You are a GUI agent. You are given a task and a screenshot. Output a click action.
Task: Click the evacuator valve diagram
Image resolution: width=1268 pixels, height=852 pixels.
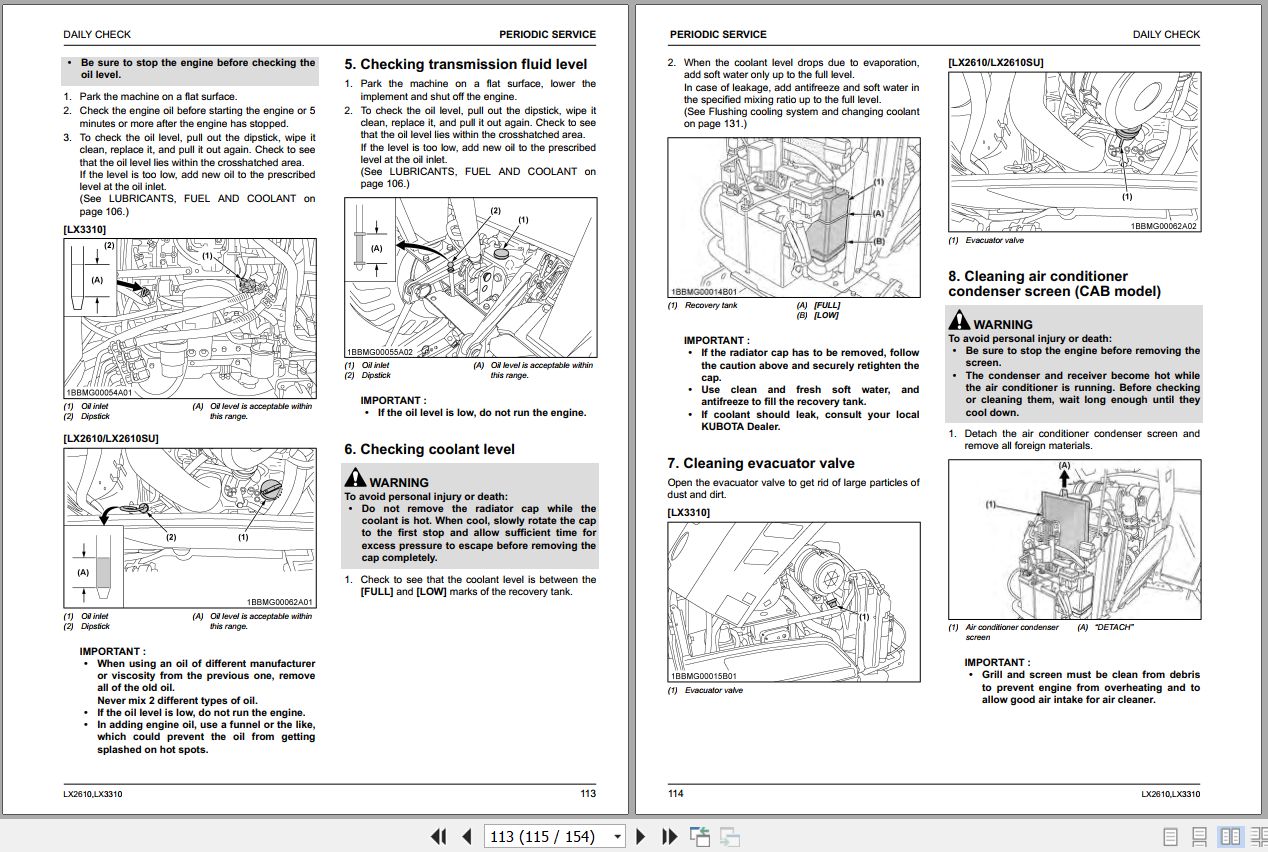click(794, 600)
